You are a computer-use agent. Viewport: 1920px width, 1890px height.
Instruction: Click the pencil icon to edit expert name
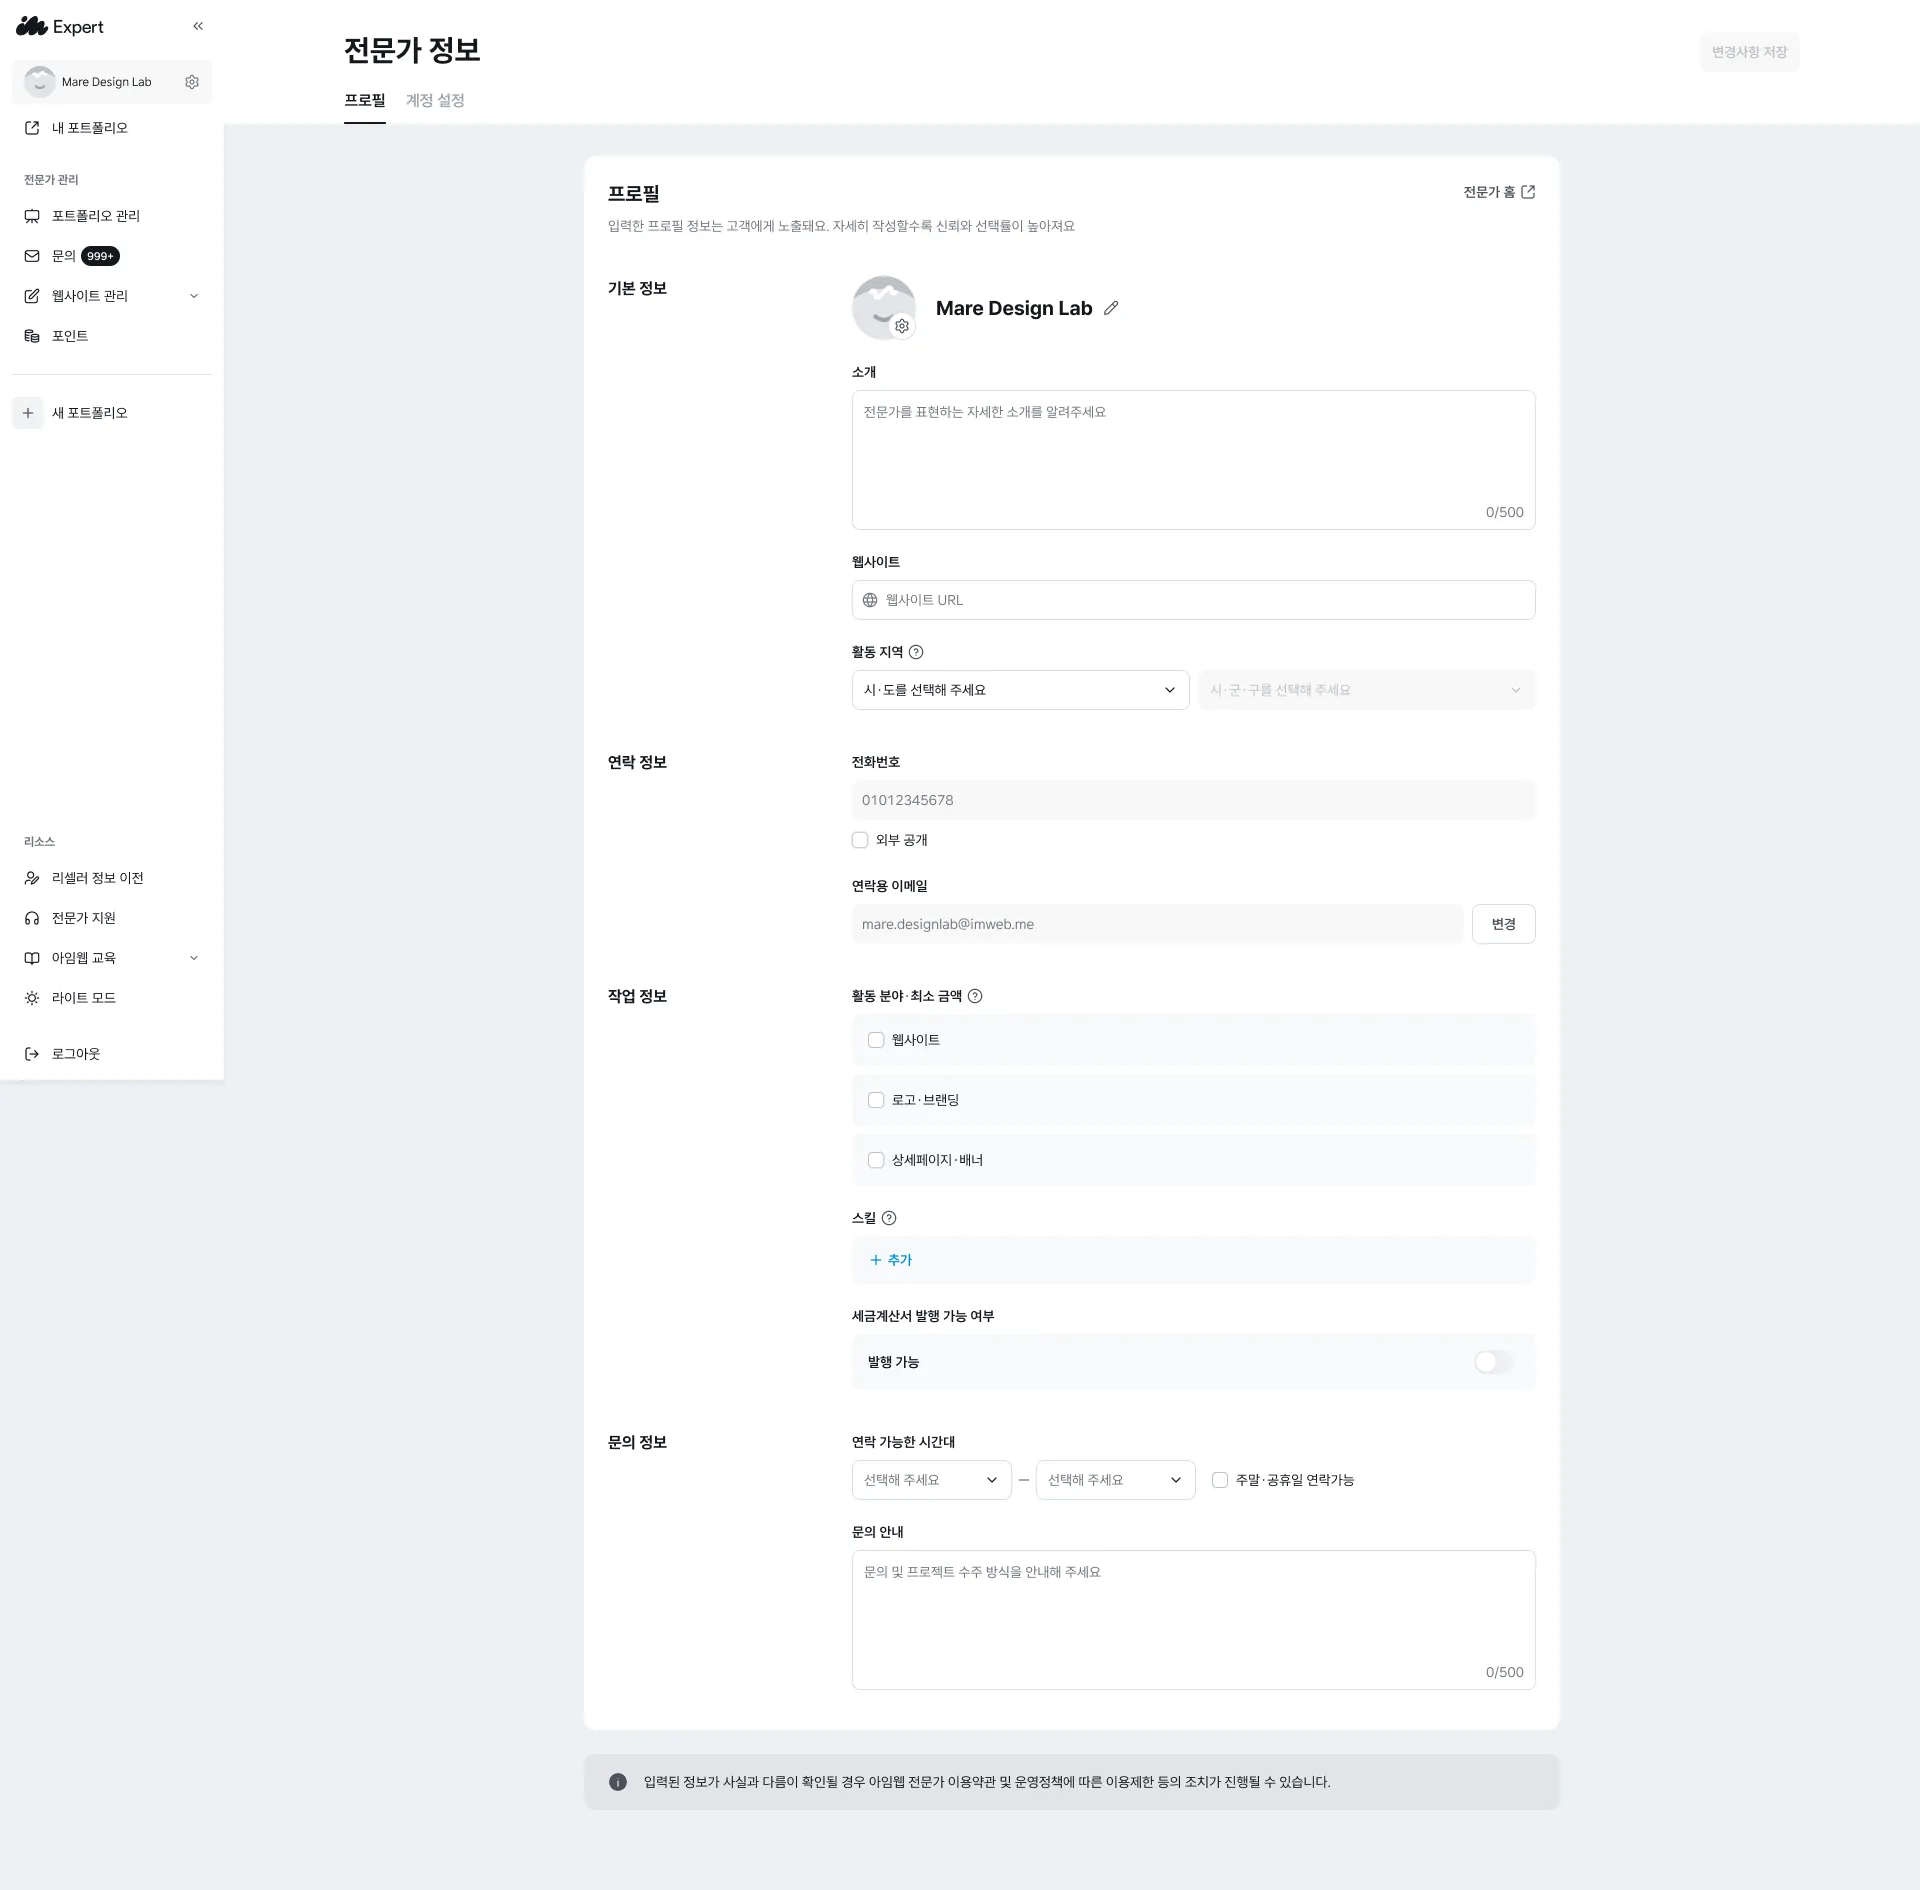click(x=1111, y=308)
